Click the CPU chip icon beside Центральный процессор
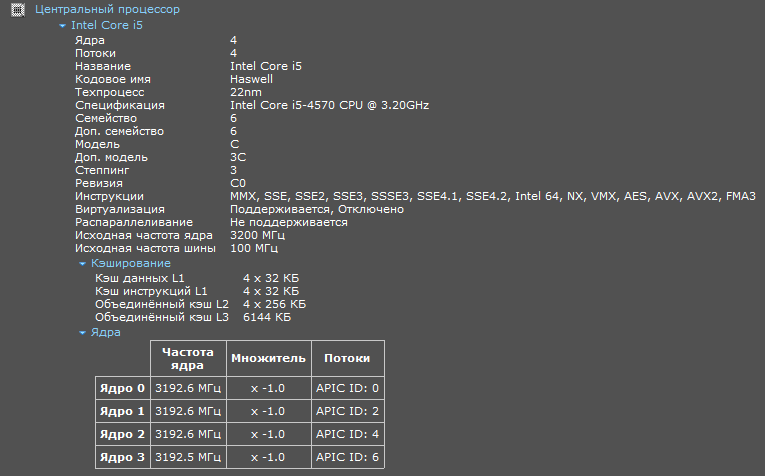This screenshot has width=765, height=476. coord(18,10)
